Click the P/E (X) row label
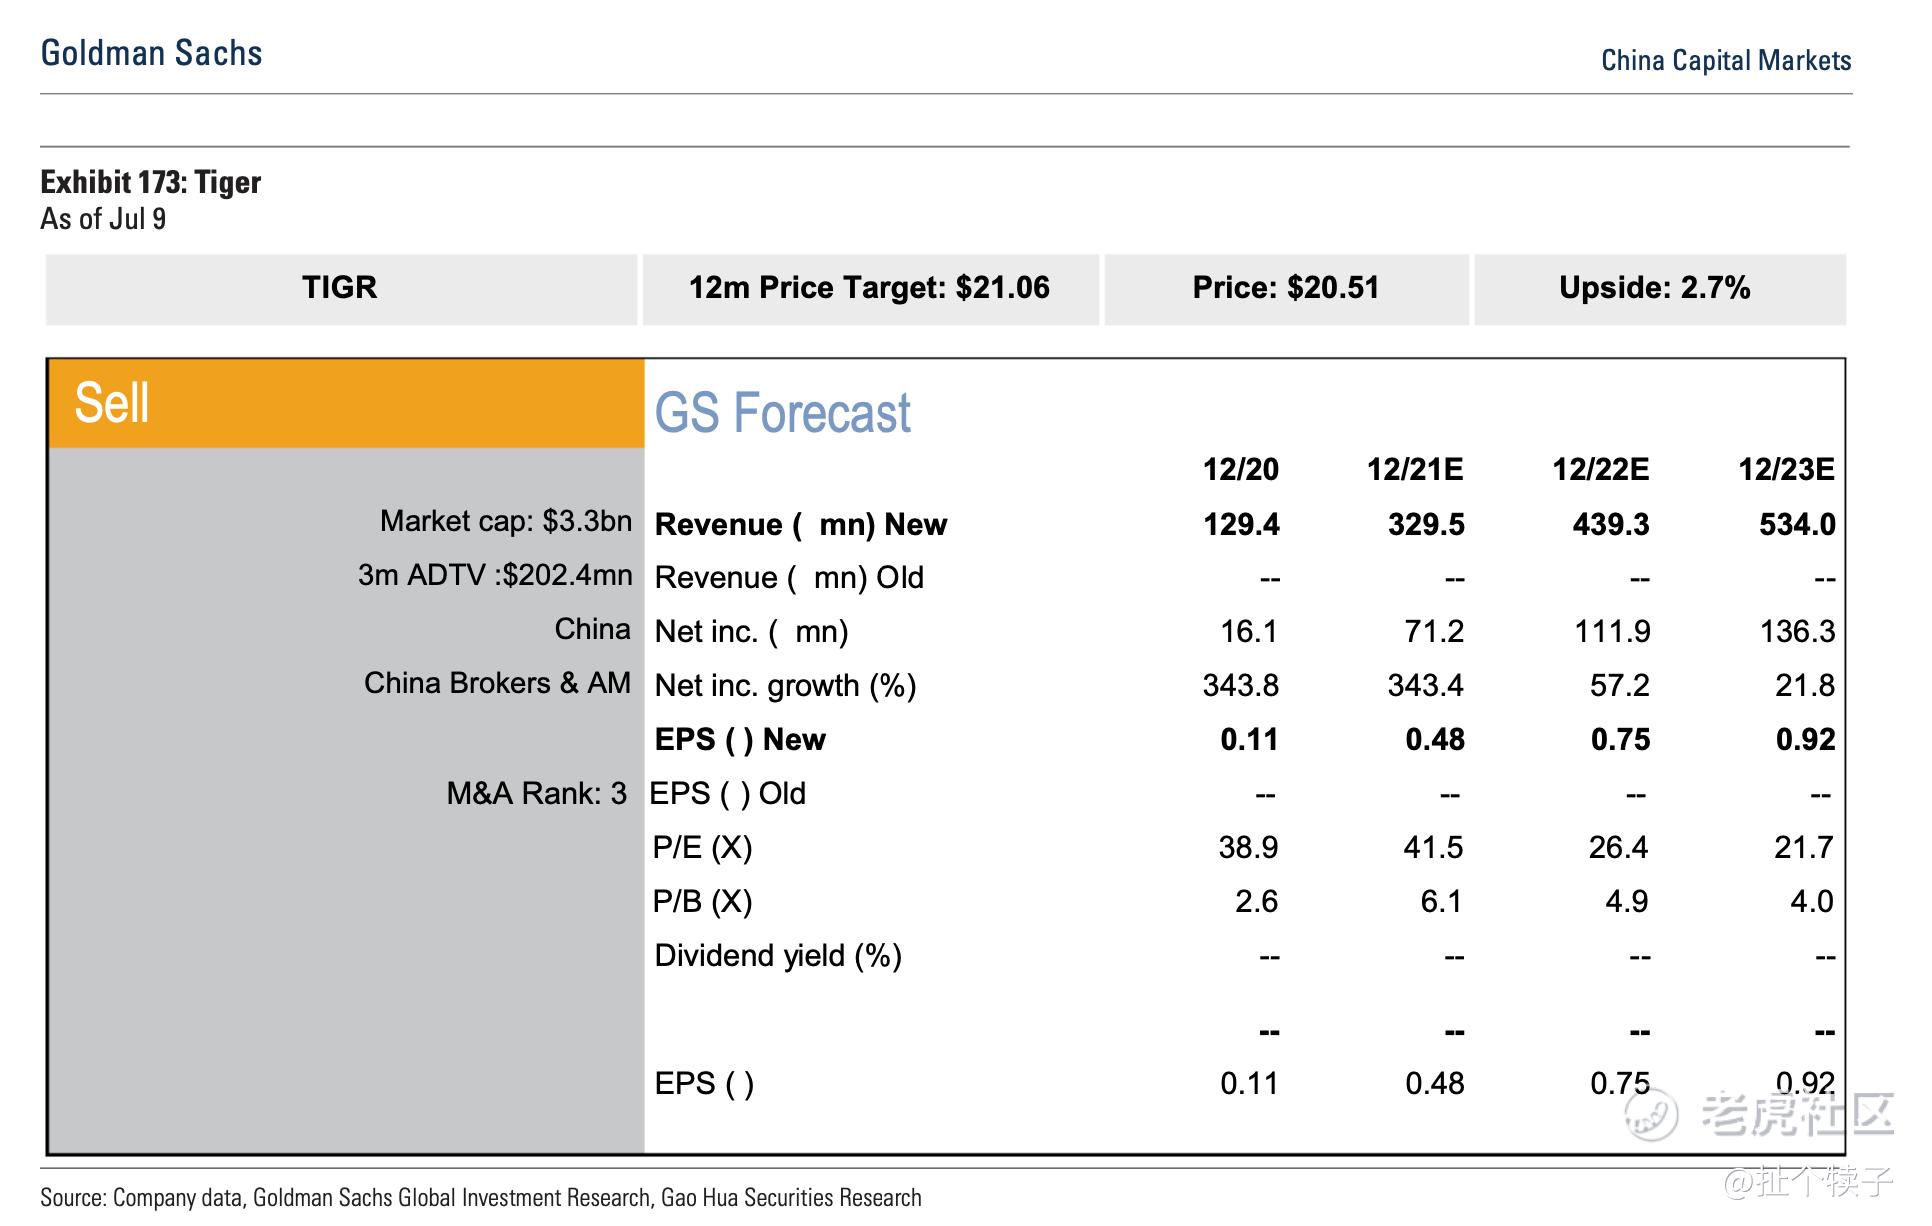This screenshot has height=1226, width=1932. (x=702, y=848)
